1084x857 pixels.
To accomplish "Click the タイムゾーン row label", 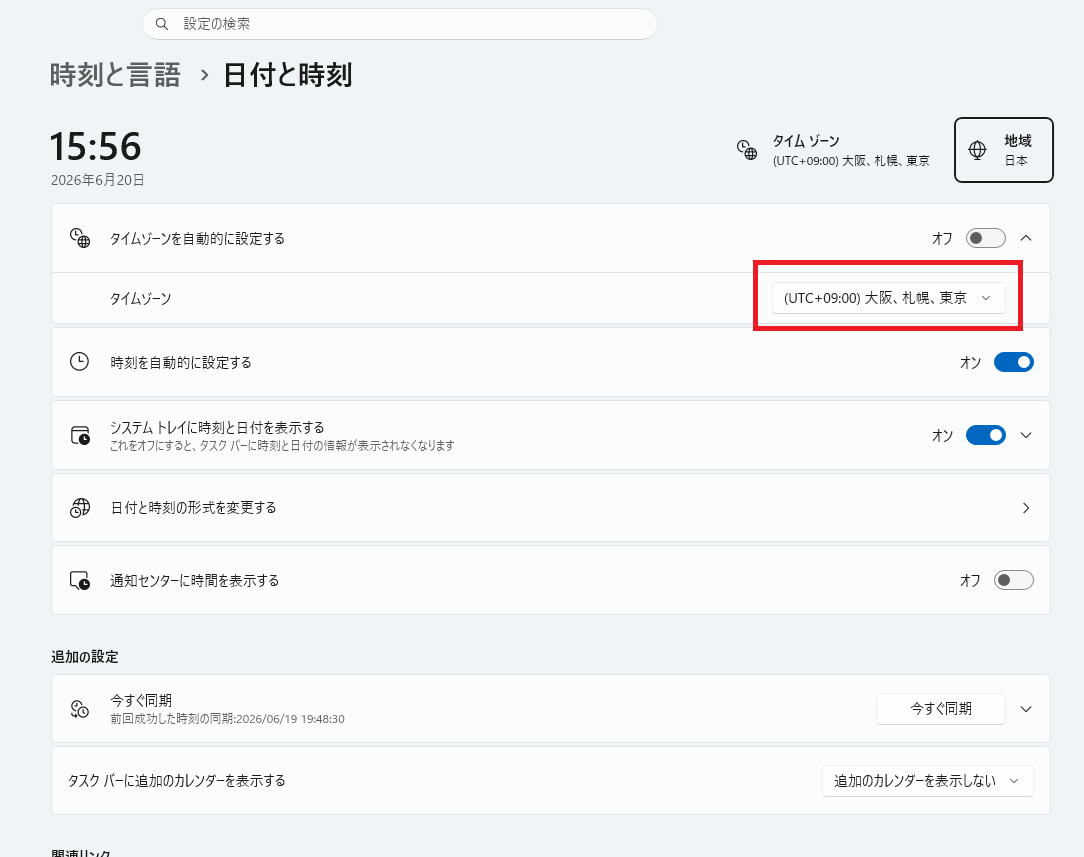I will [140, 299].
